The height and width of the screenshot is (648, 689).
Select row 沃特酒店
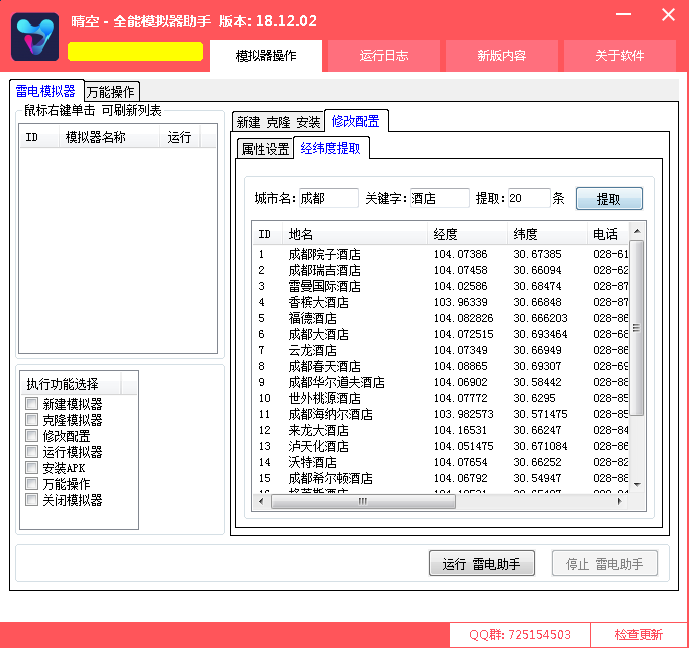[x=441, y=462]
